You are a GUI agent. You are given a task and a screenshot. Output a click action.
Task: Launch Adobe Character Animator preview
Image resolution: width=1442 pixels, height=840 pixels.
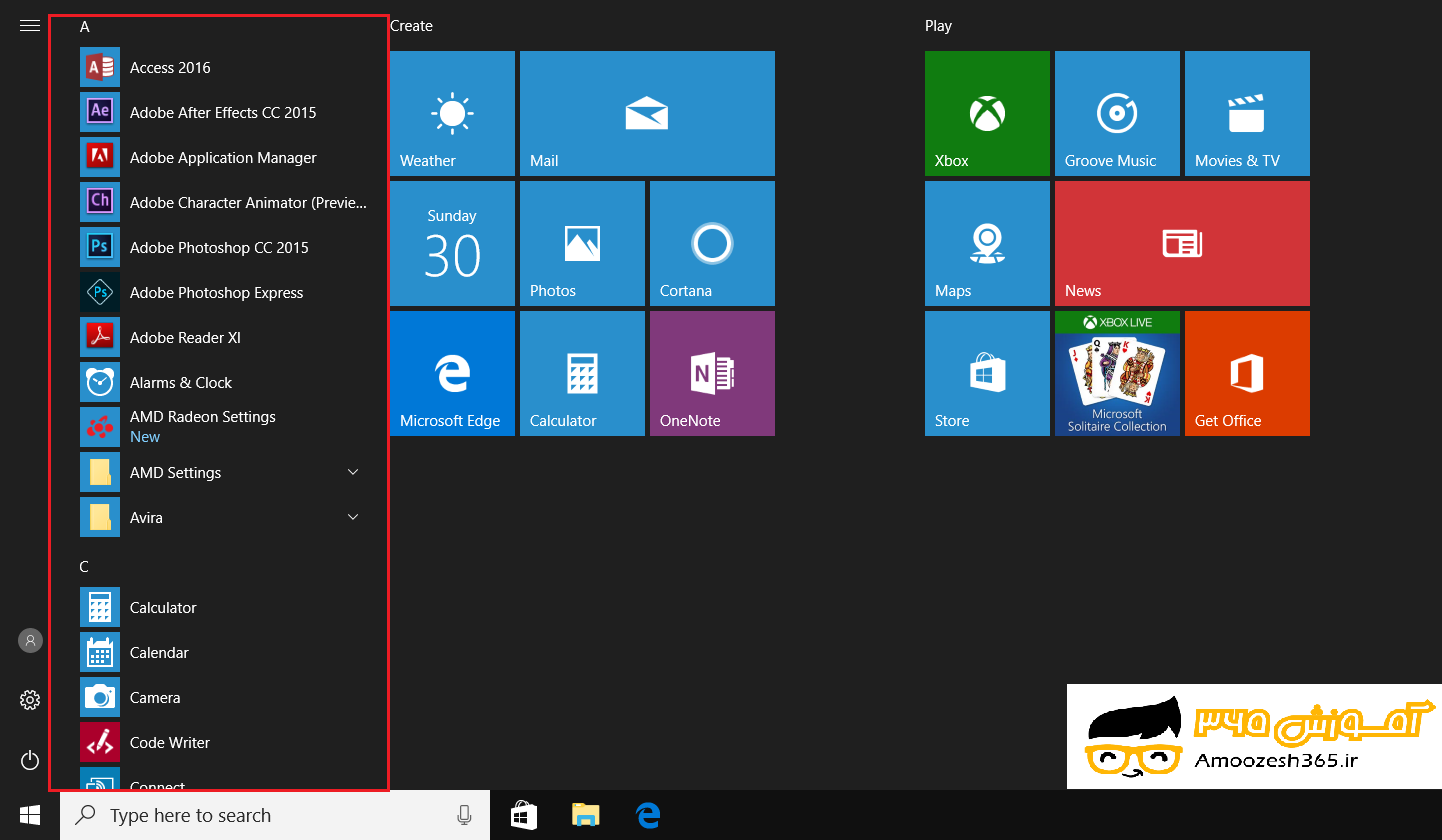(224, 203)
